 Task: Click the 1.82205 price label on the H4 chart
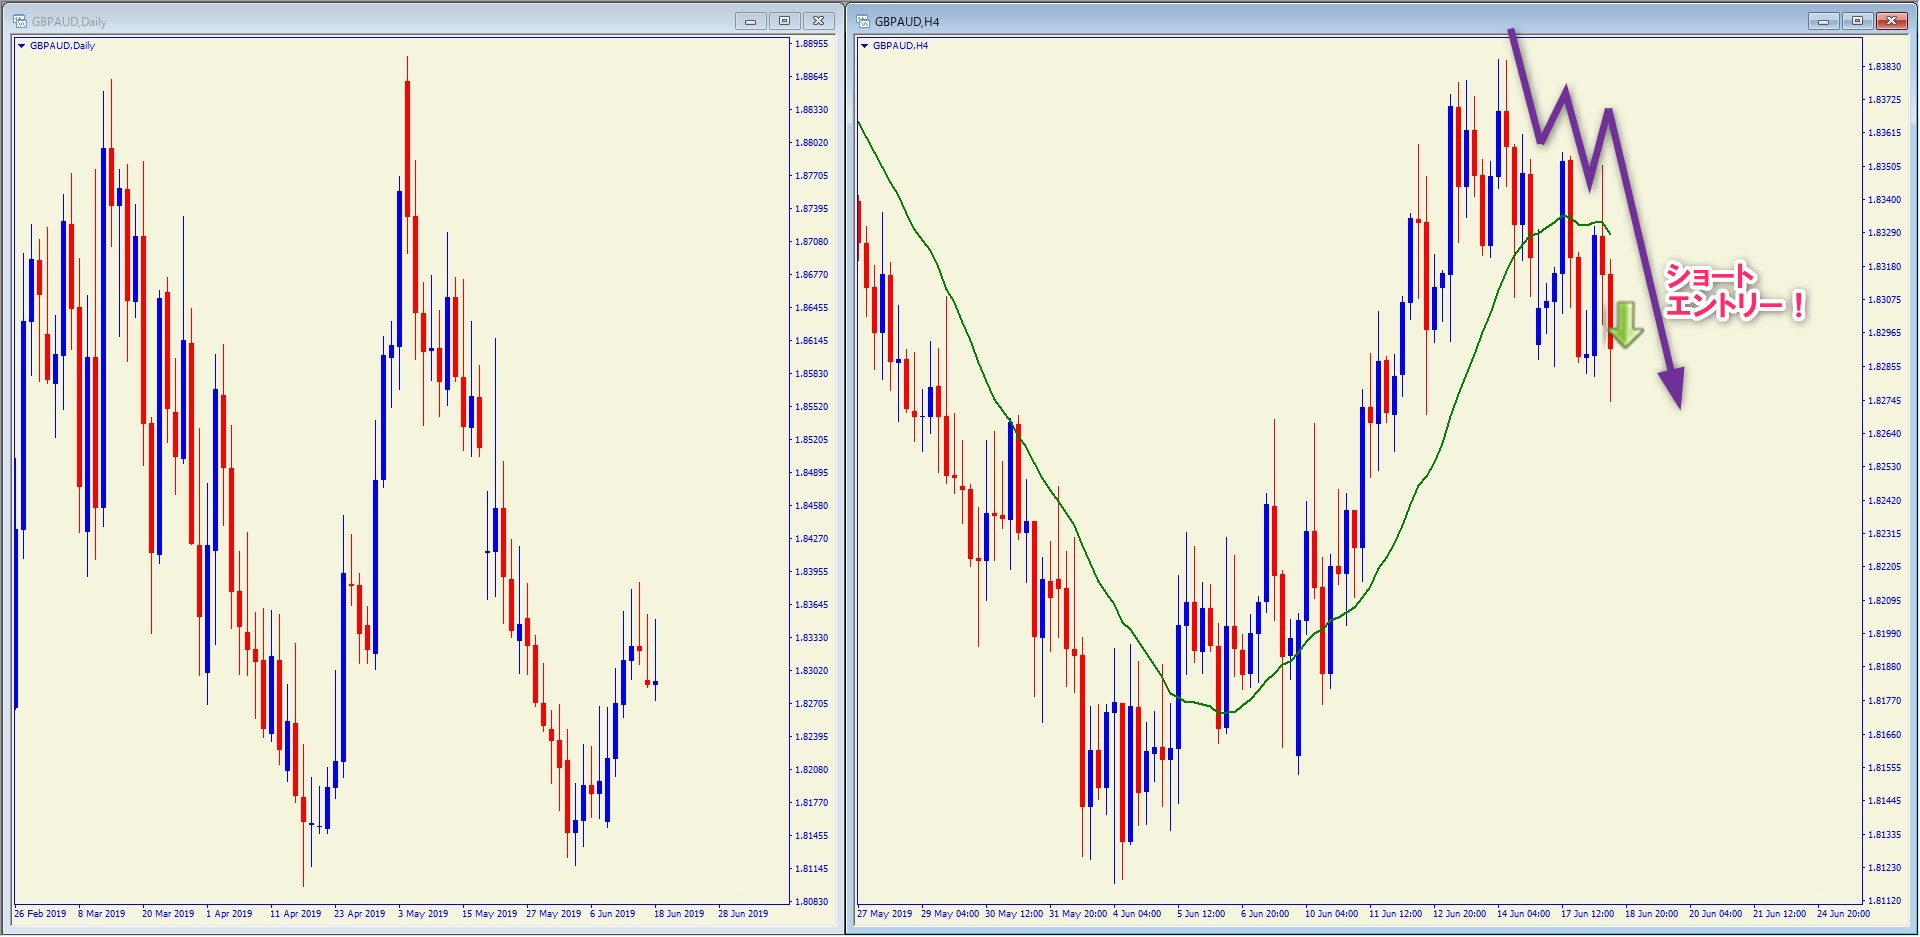[x=1885, y=567]
